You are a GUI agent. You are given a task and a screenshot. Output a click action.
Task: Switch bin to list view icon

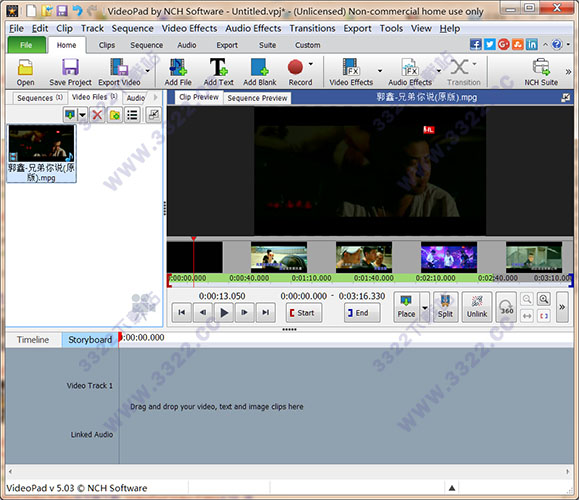pos(133,115)
